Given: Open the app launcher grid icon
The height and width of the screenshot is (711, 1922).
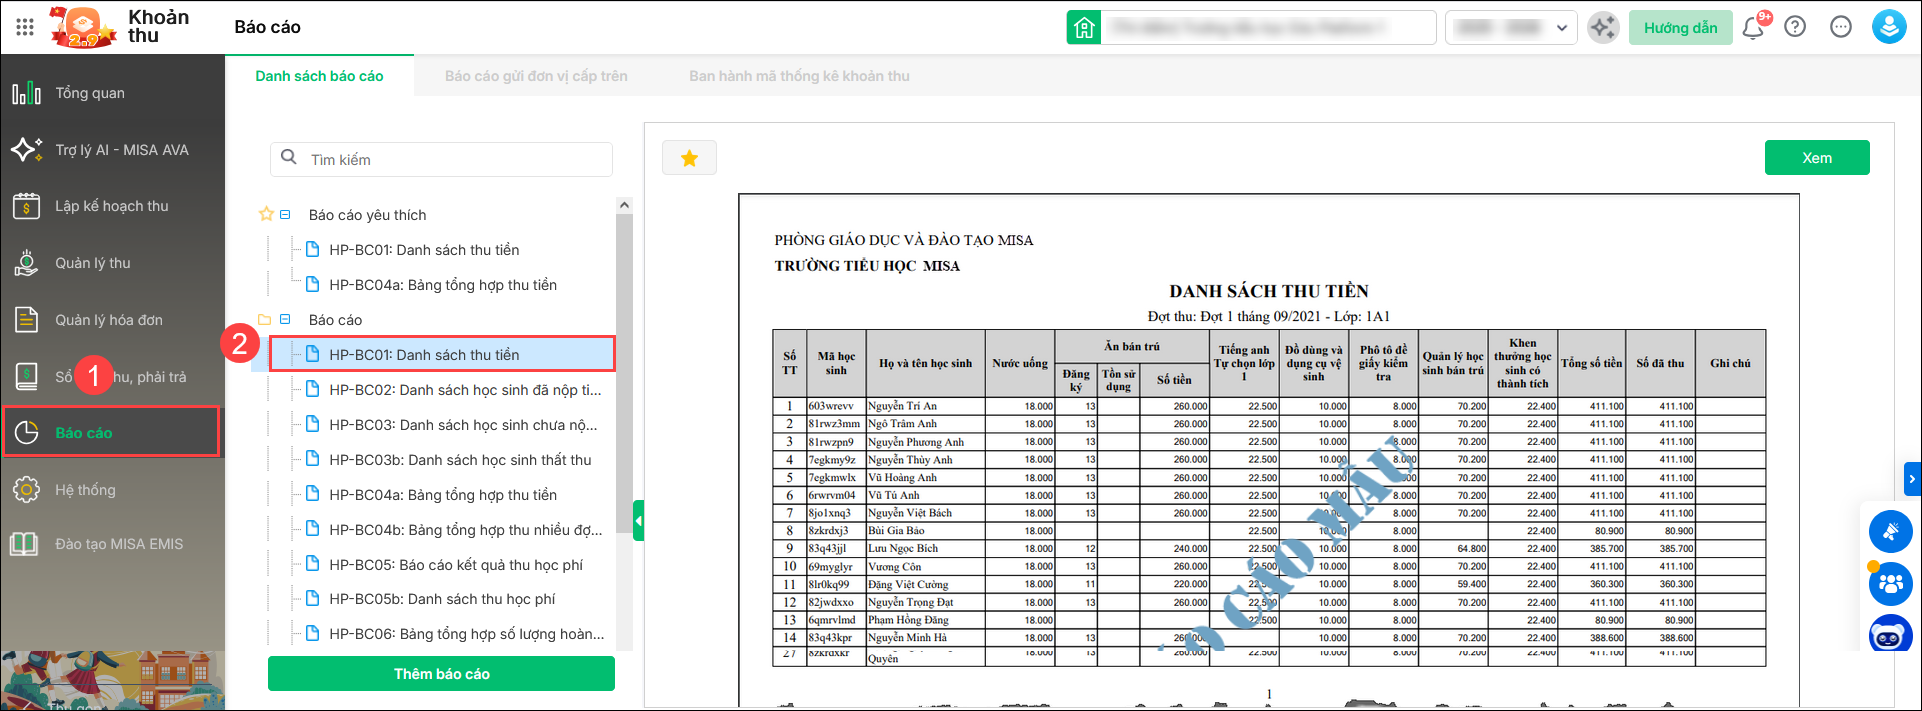Looking at the screenshot, I should (x=25, y=27).
